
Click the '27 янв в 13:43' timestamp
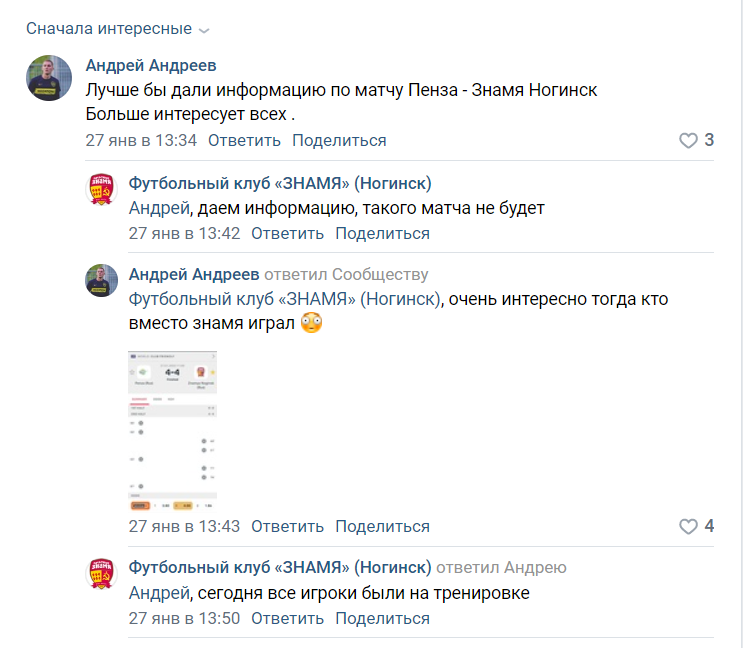point(184,526)
